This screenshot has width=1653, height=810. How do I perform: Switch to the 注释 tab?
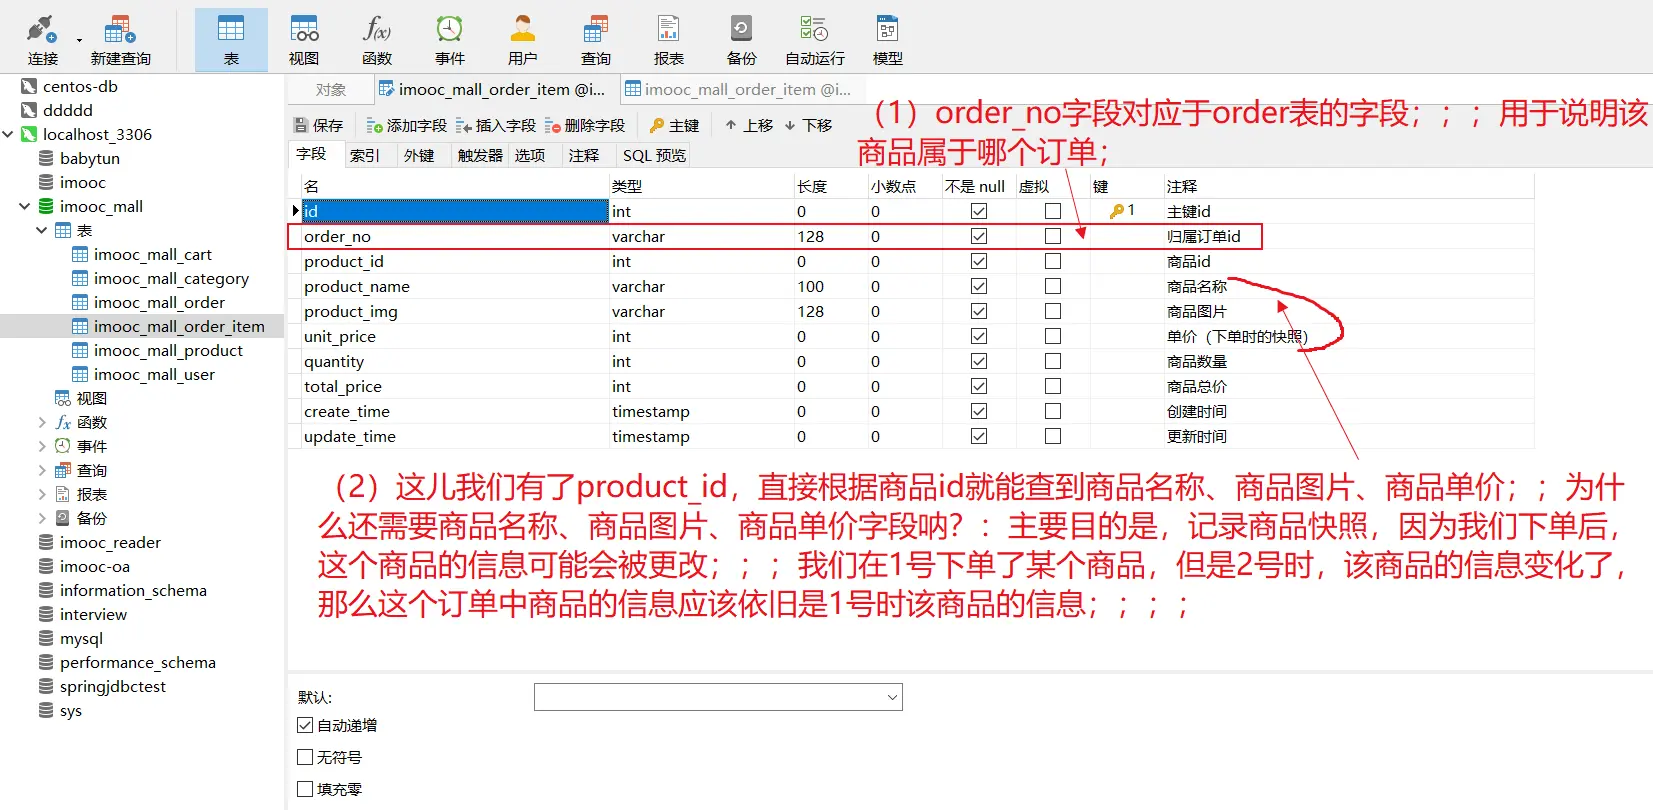coord(584,155)
